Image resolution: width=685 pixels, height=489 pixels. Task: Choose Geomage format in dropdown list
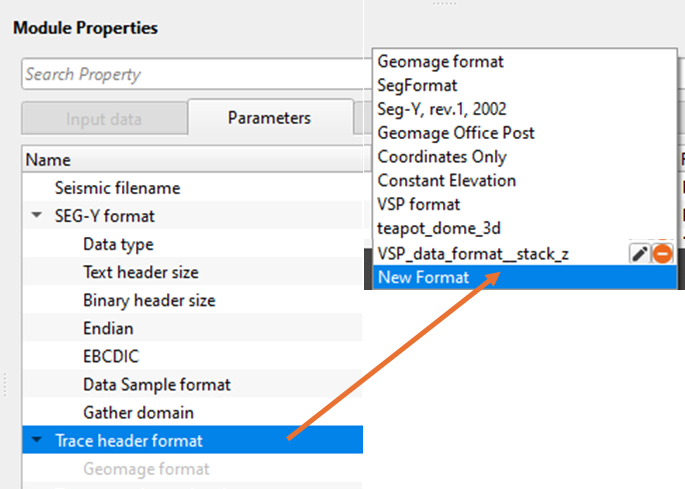click(440, 61)
